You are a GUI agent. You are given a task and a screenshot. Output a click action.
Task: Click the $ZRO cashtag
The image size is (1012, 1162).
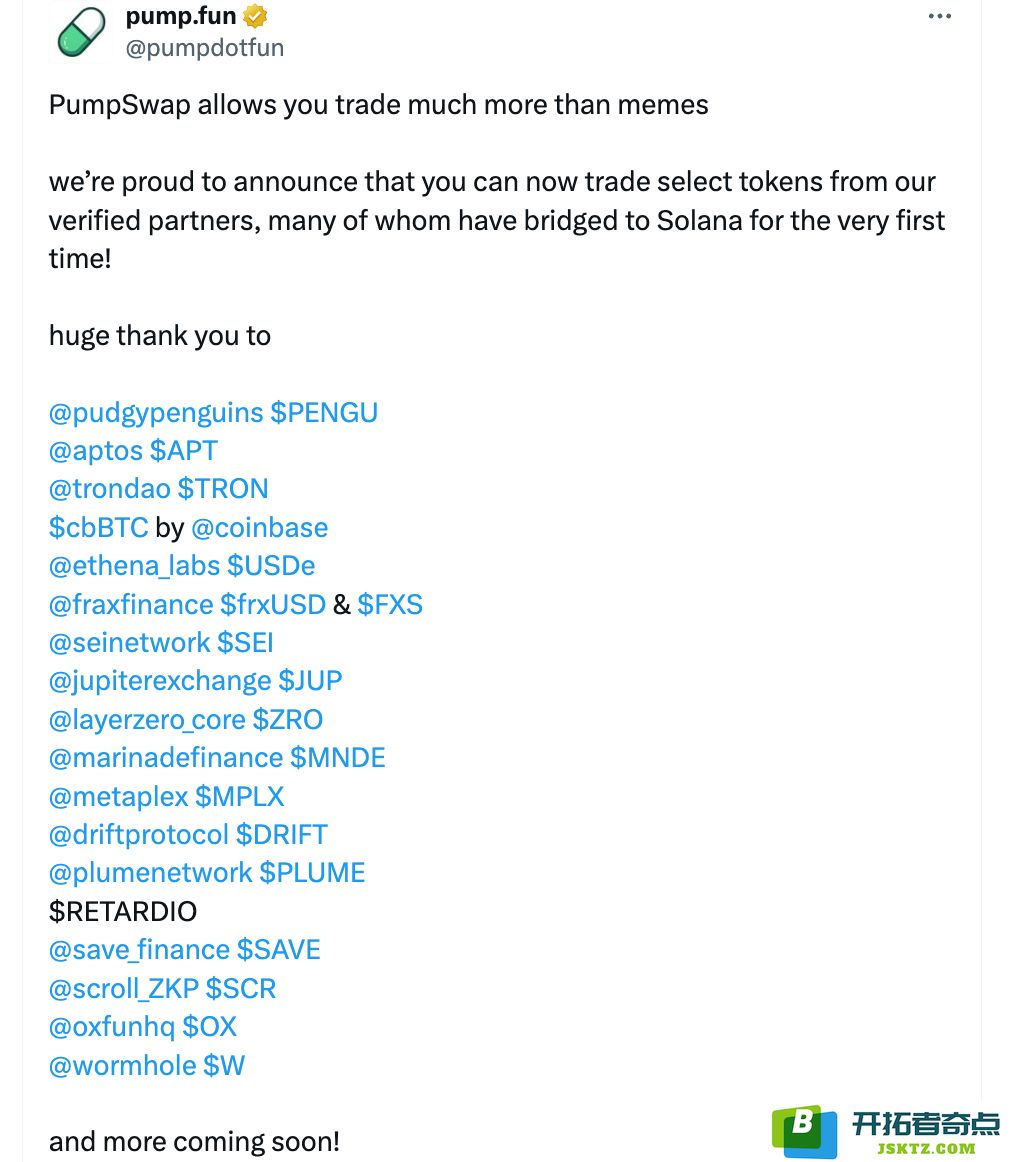(287, 720)
